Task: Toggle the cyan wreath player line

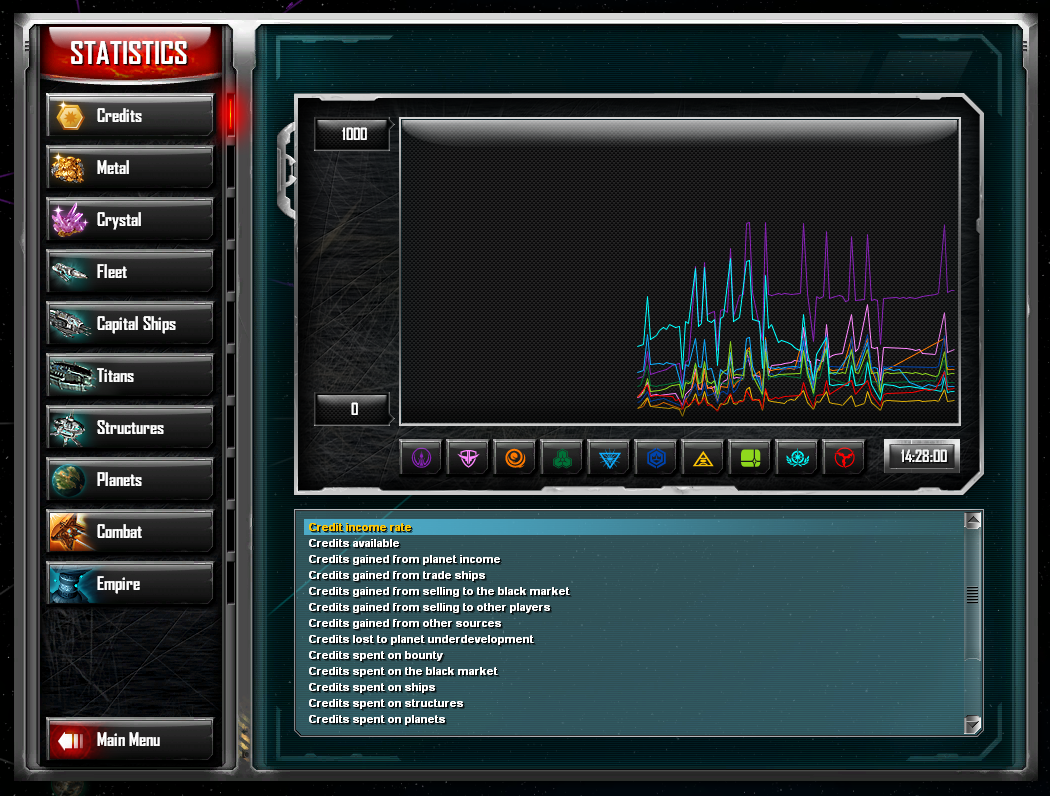Action: click(x=797, y=458)
